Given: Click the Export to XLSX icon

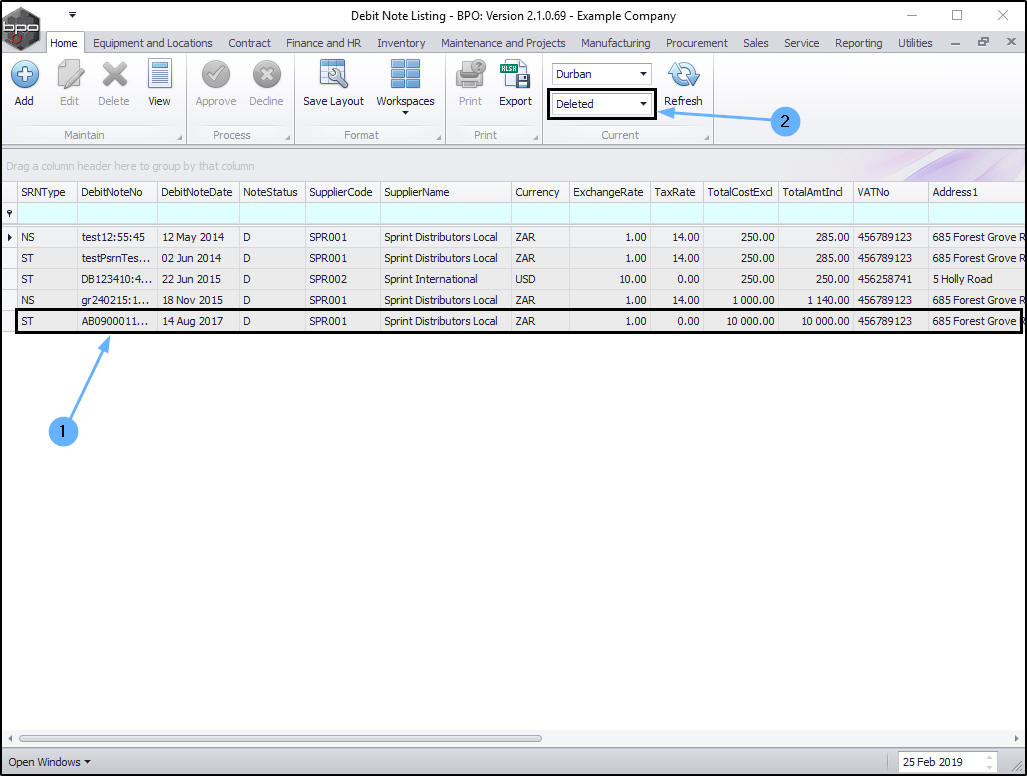Looking at the screenshot, I should (515, 74).
